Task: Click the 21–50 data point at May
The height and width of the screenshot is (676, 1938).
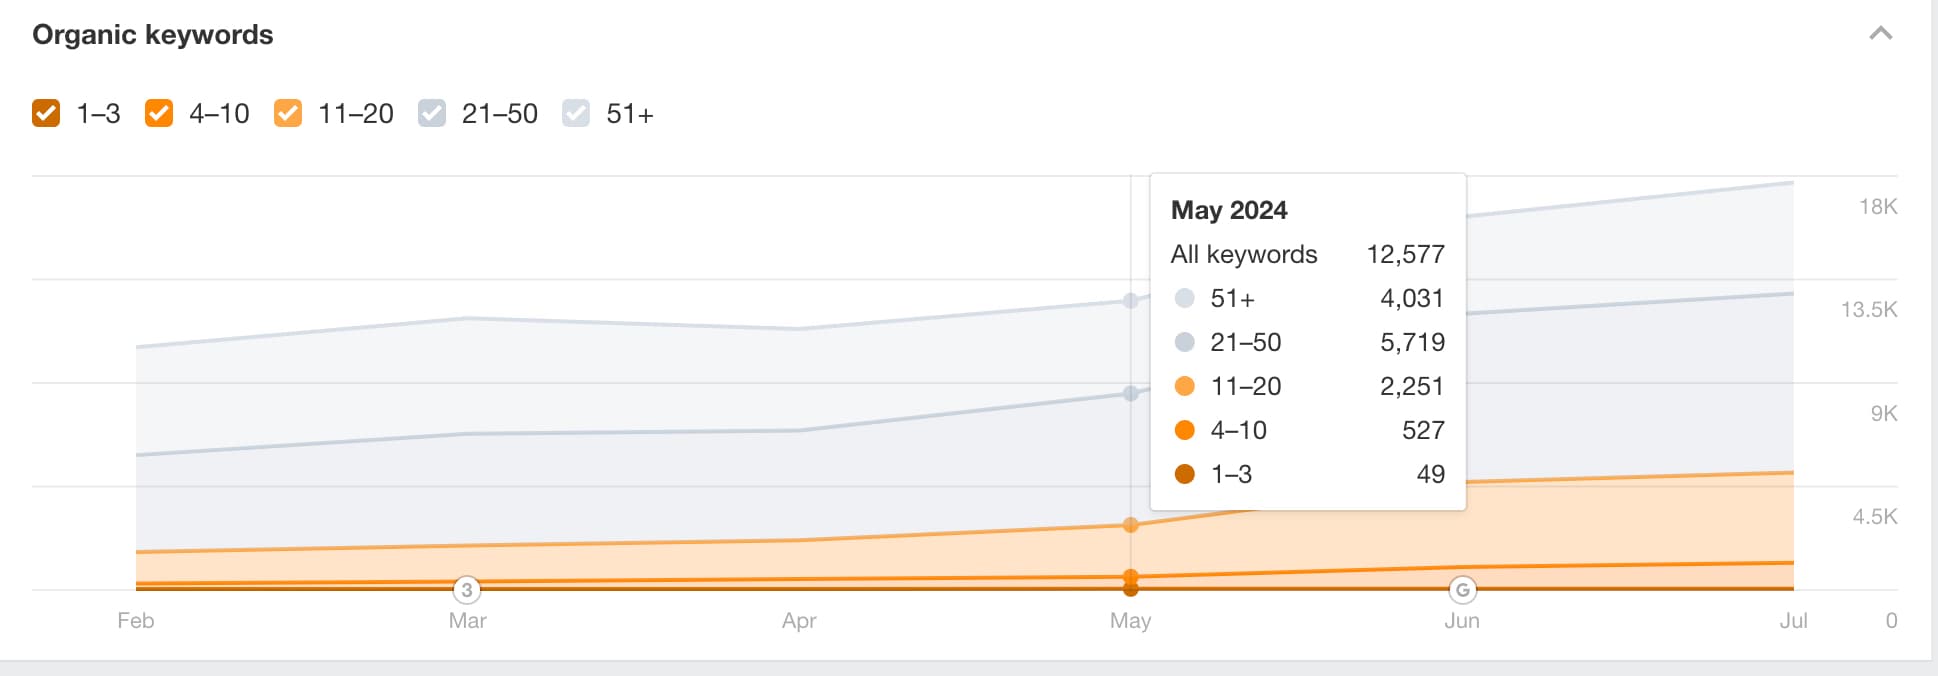Action: [x=1130, y=393]
